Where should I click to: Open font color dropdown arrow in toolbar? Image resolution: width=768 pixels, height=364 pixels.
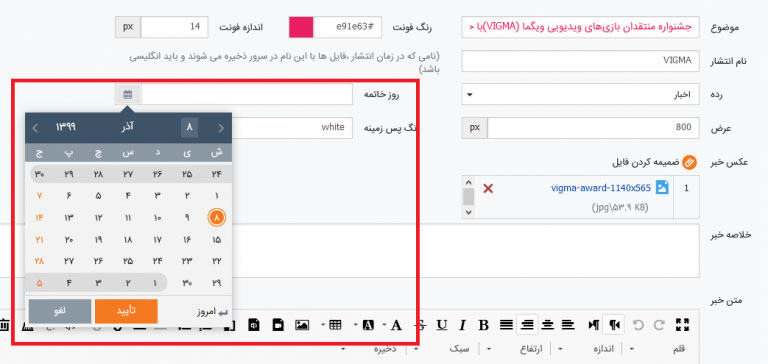coord(385,324)
